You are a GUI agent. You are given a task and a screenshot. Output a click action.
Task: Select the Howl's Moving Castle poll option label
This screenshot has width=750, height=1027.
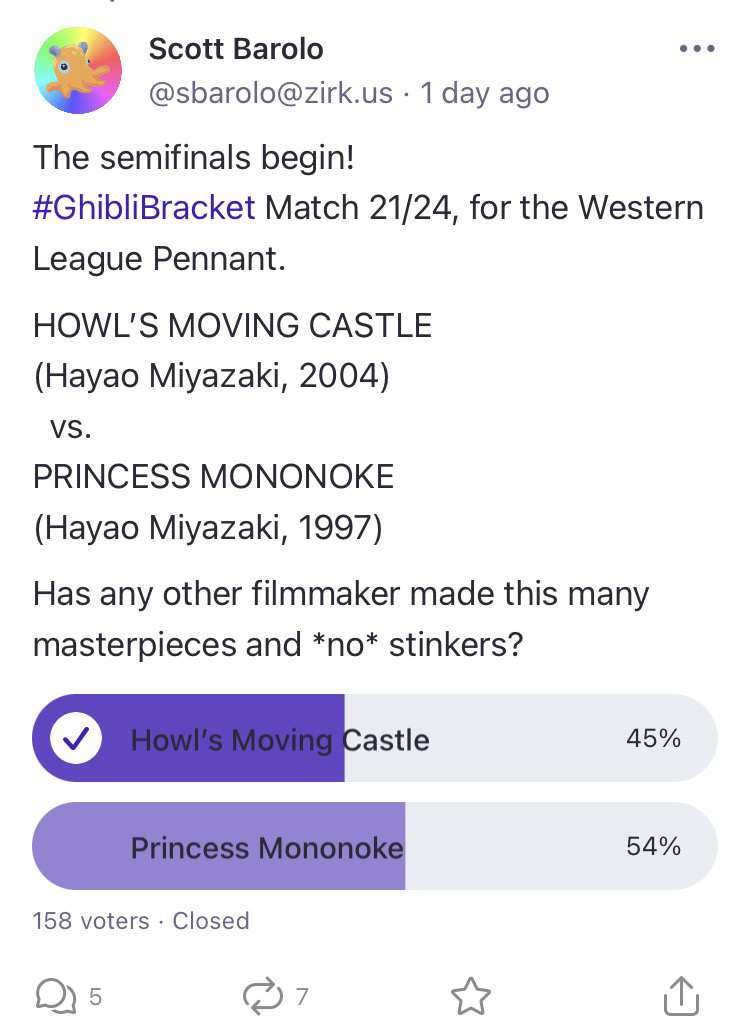280,740
